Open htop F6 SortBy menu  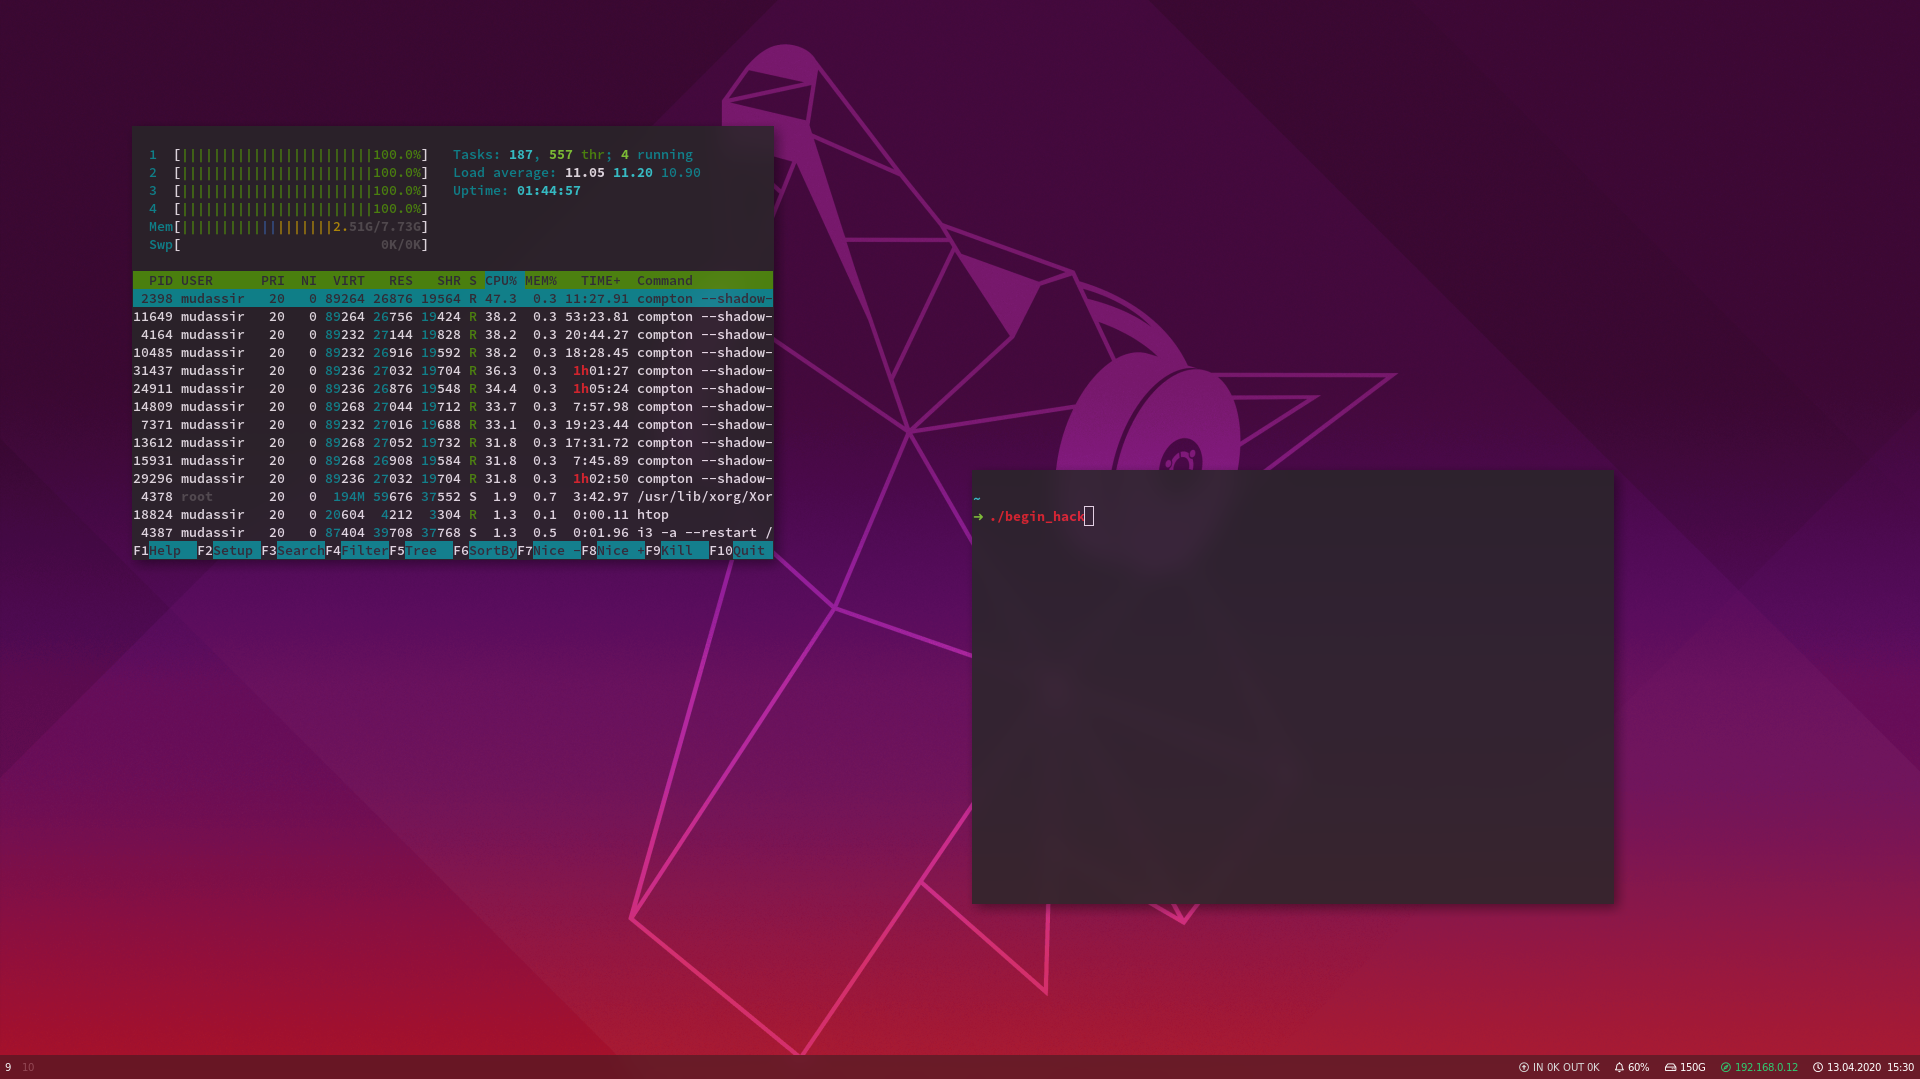pyautogui.click(x=485, y=551)
